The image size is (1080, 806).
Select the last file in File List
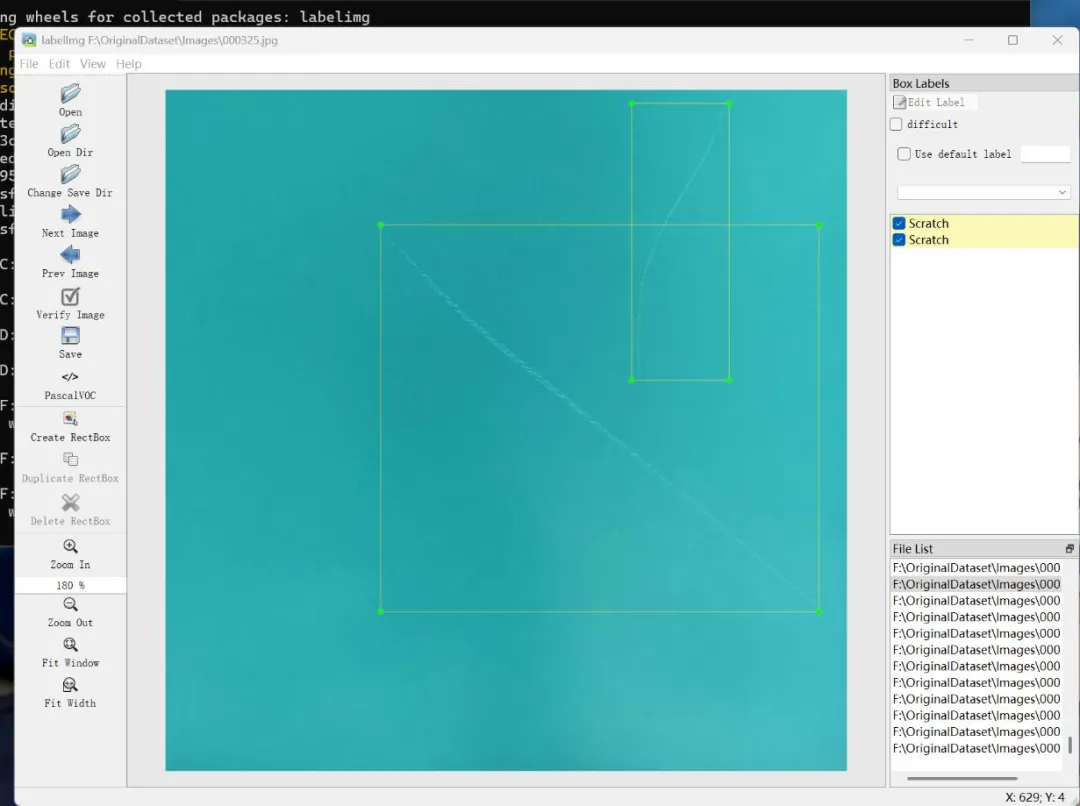point(976,748)
